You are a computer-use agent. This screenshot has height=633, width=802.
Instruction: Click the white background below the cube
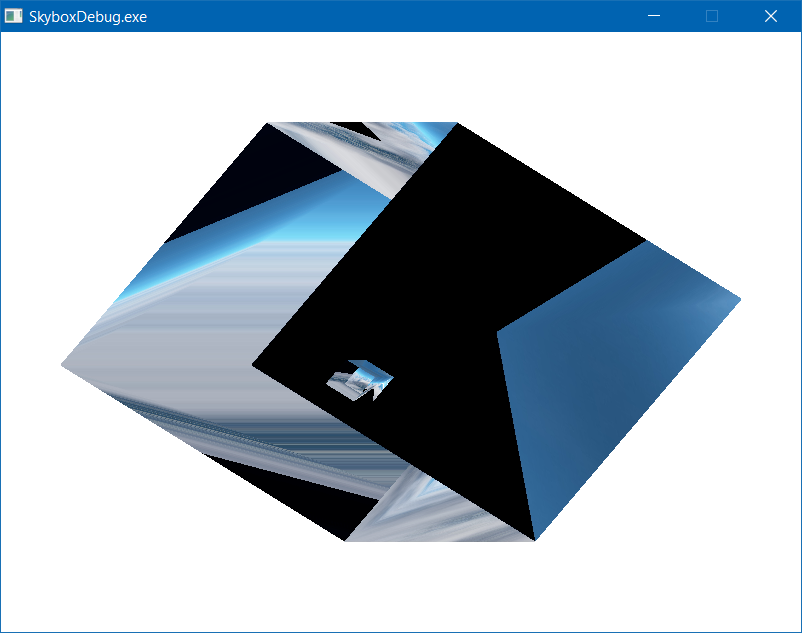(x=400, y=590)
